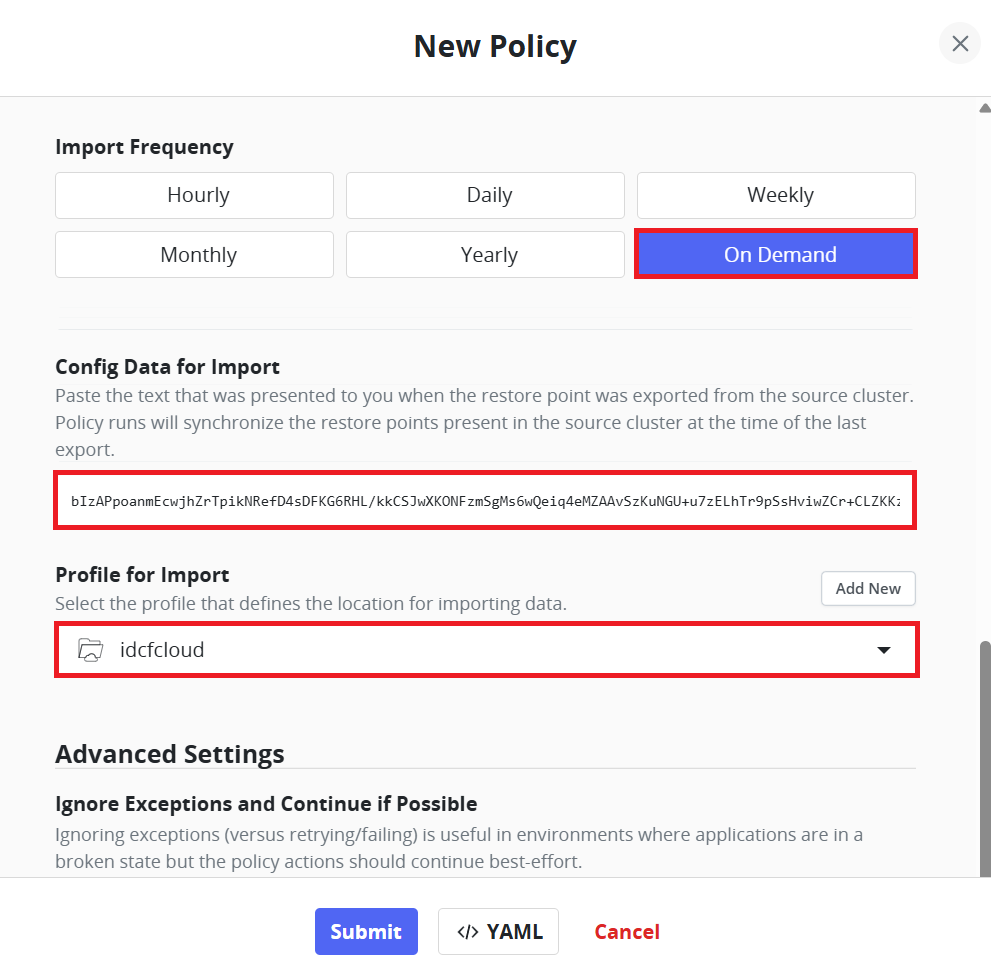This screenshot has width=991, height=978.
Task: Cancel the policy creation
Action: point(626,931)
